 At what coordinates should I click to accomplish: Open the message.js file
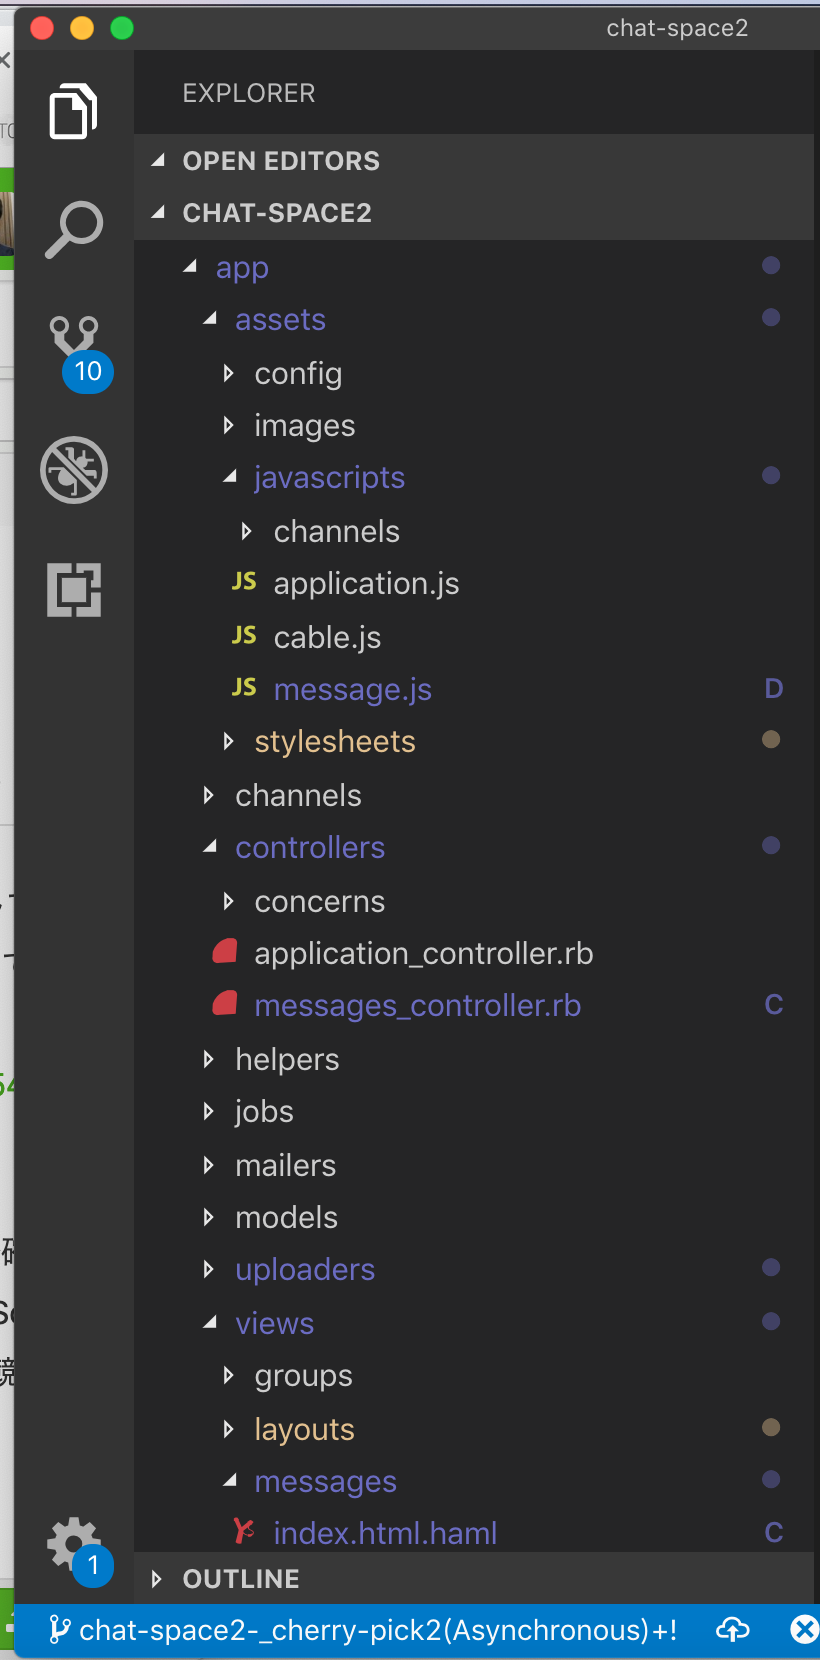click(352, 690)
